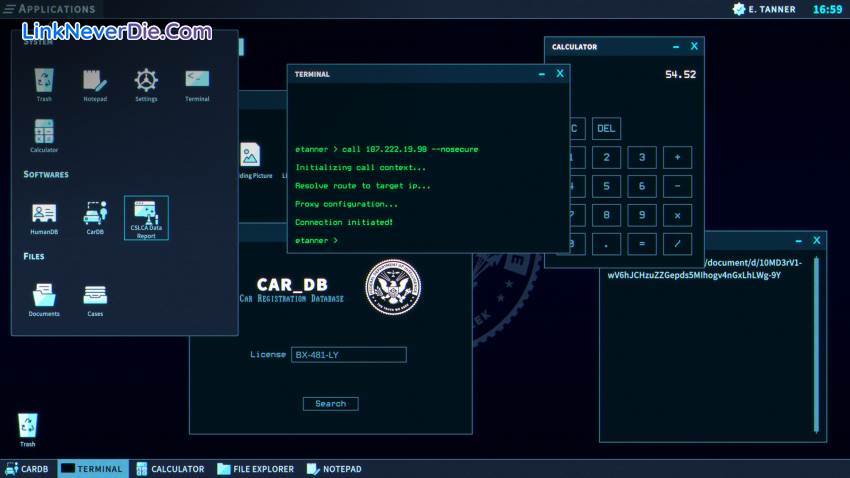Viewport: 850px width, 478px height.
Task: Open the Documents folder
Action: pos(44,297)
